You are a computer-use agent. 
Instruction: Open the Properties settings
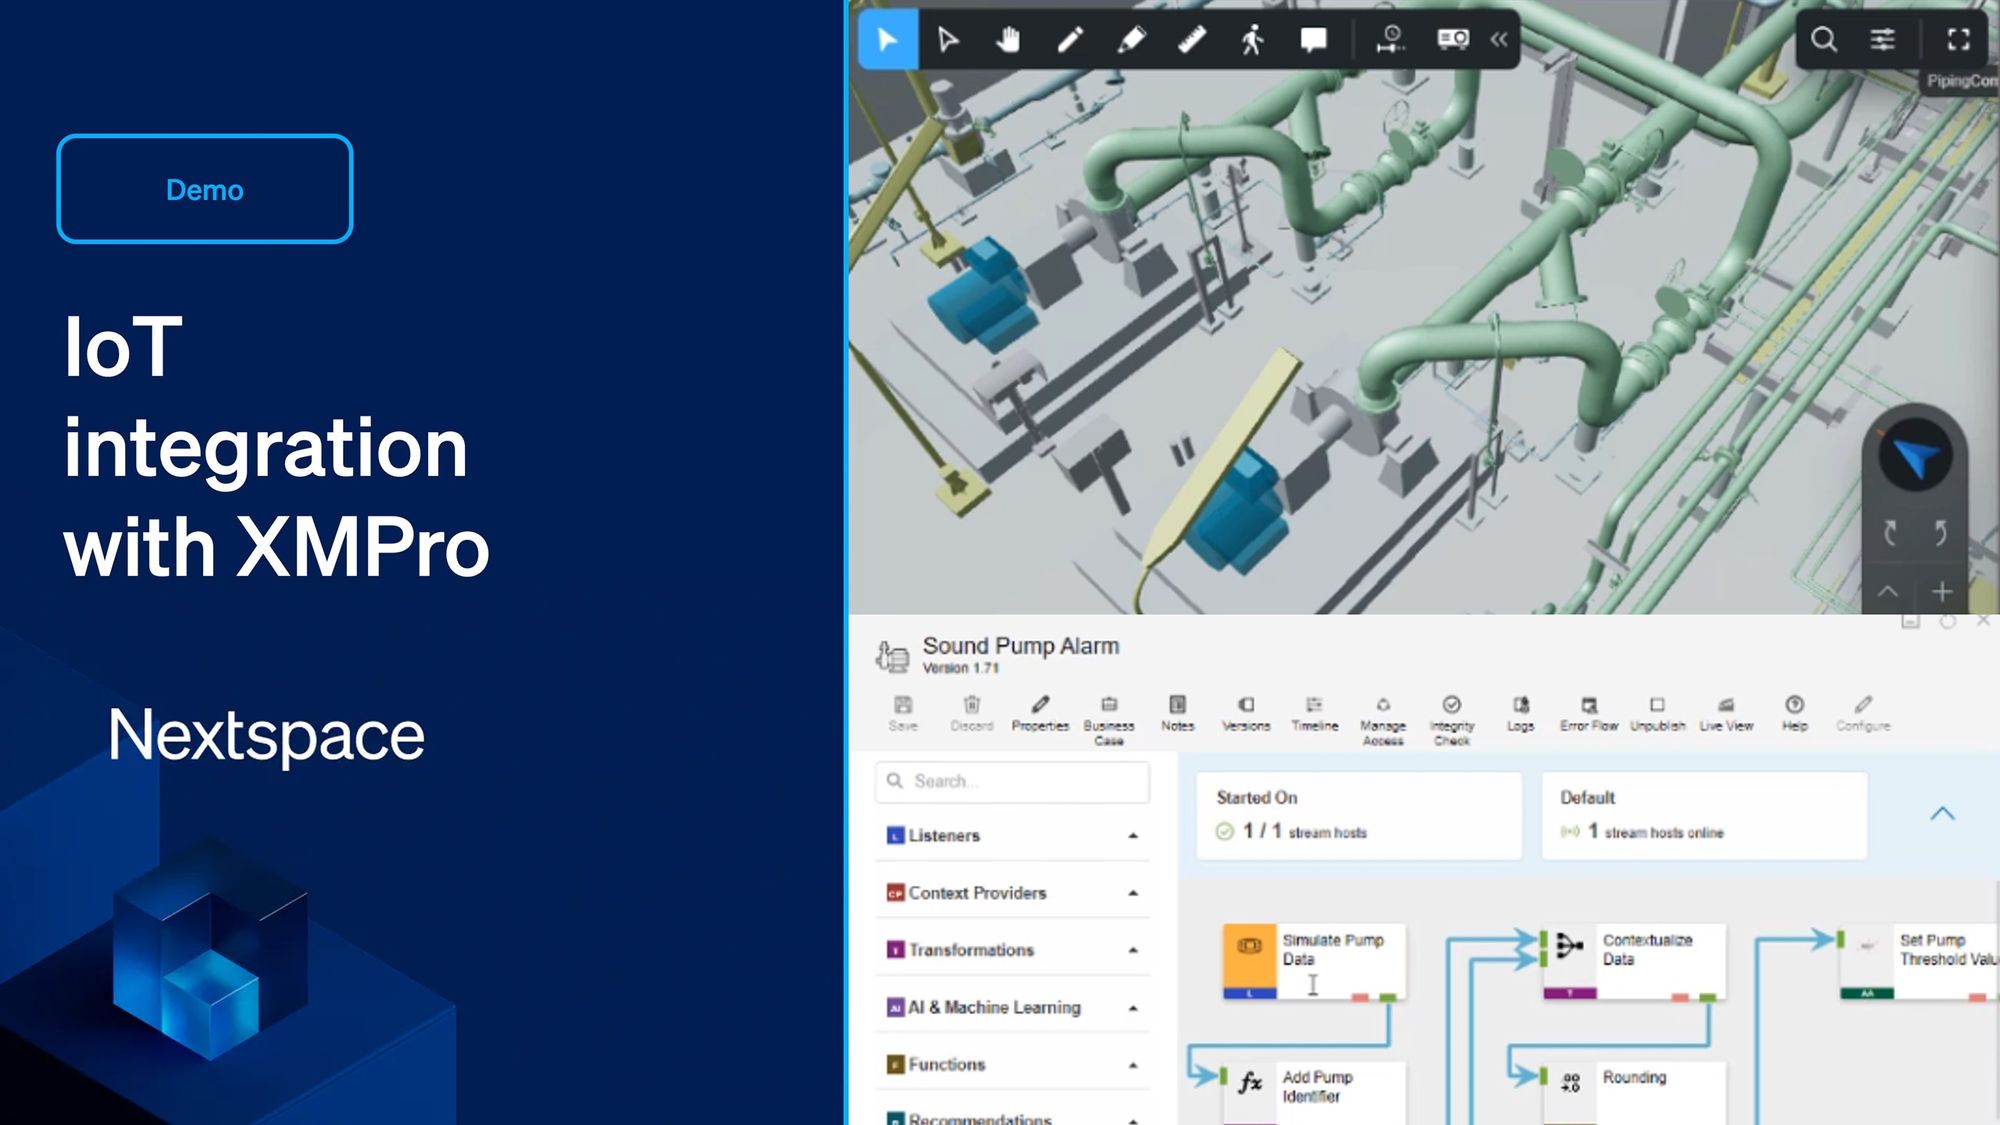[x=1041, y=712]
